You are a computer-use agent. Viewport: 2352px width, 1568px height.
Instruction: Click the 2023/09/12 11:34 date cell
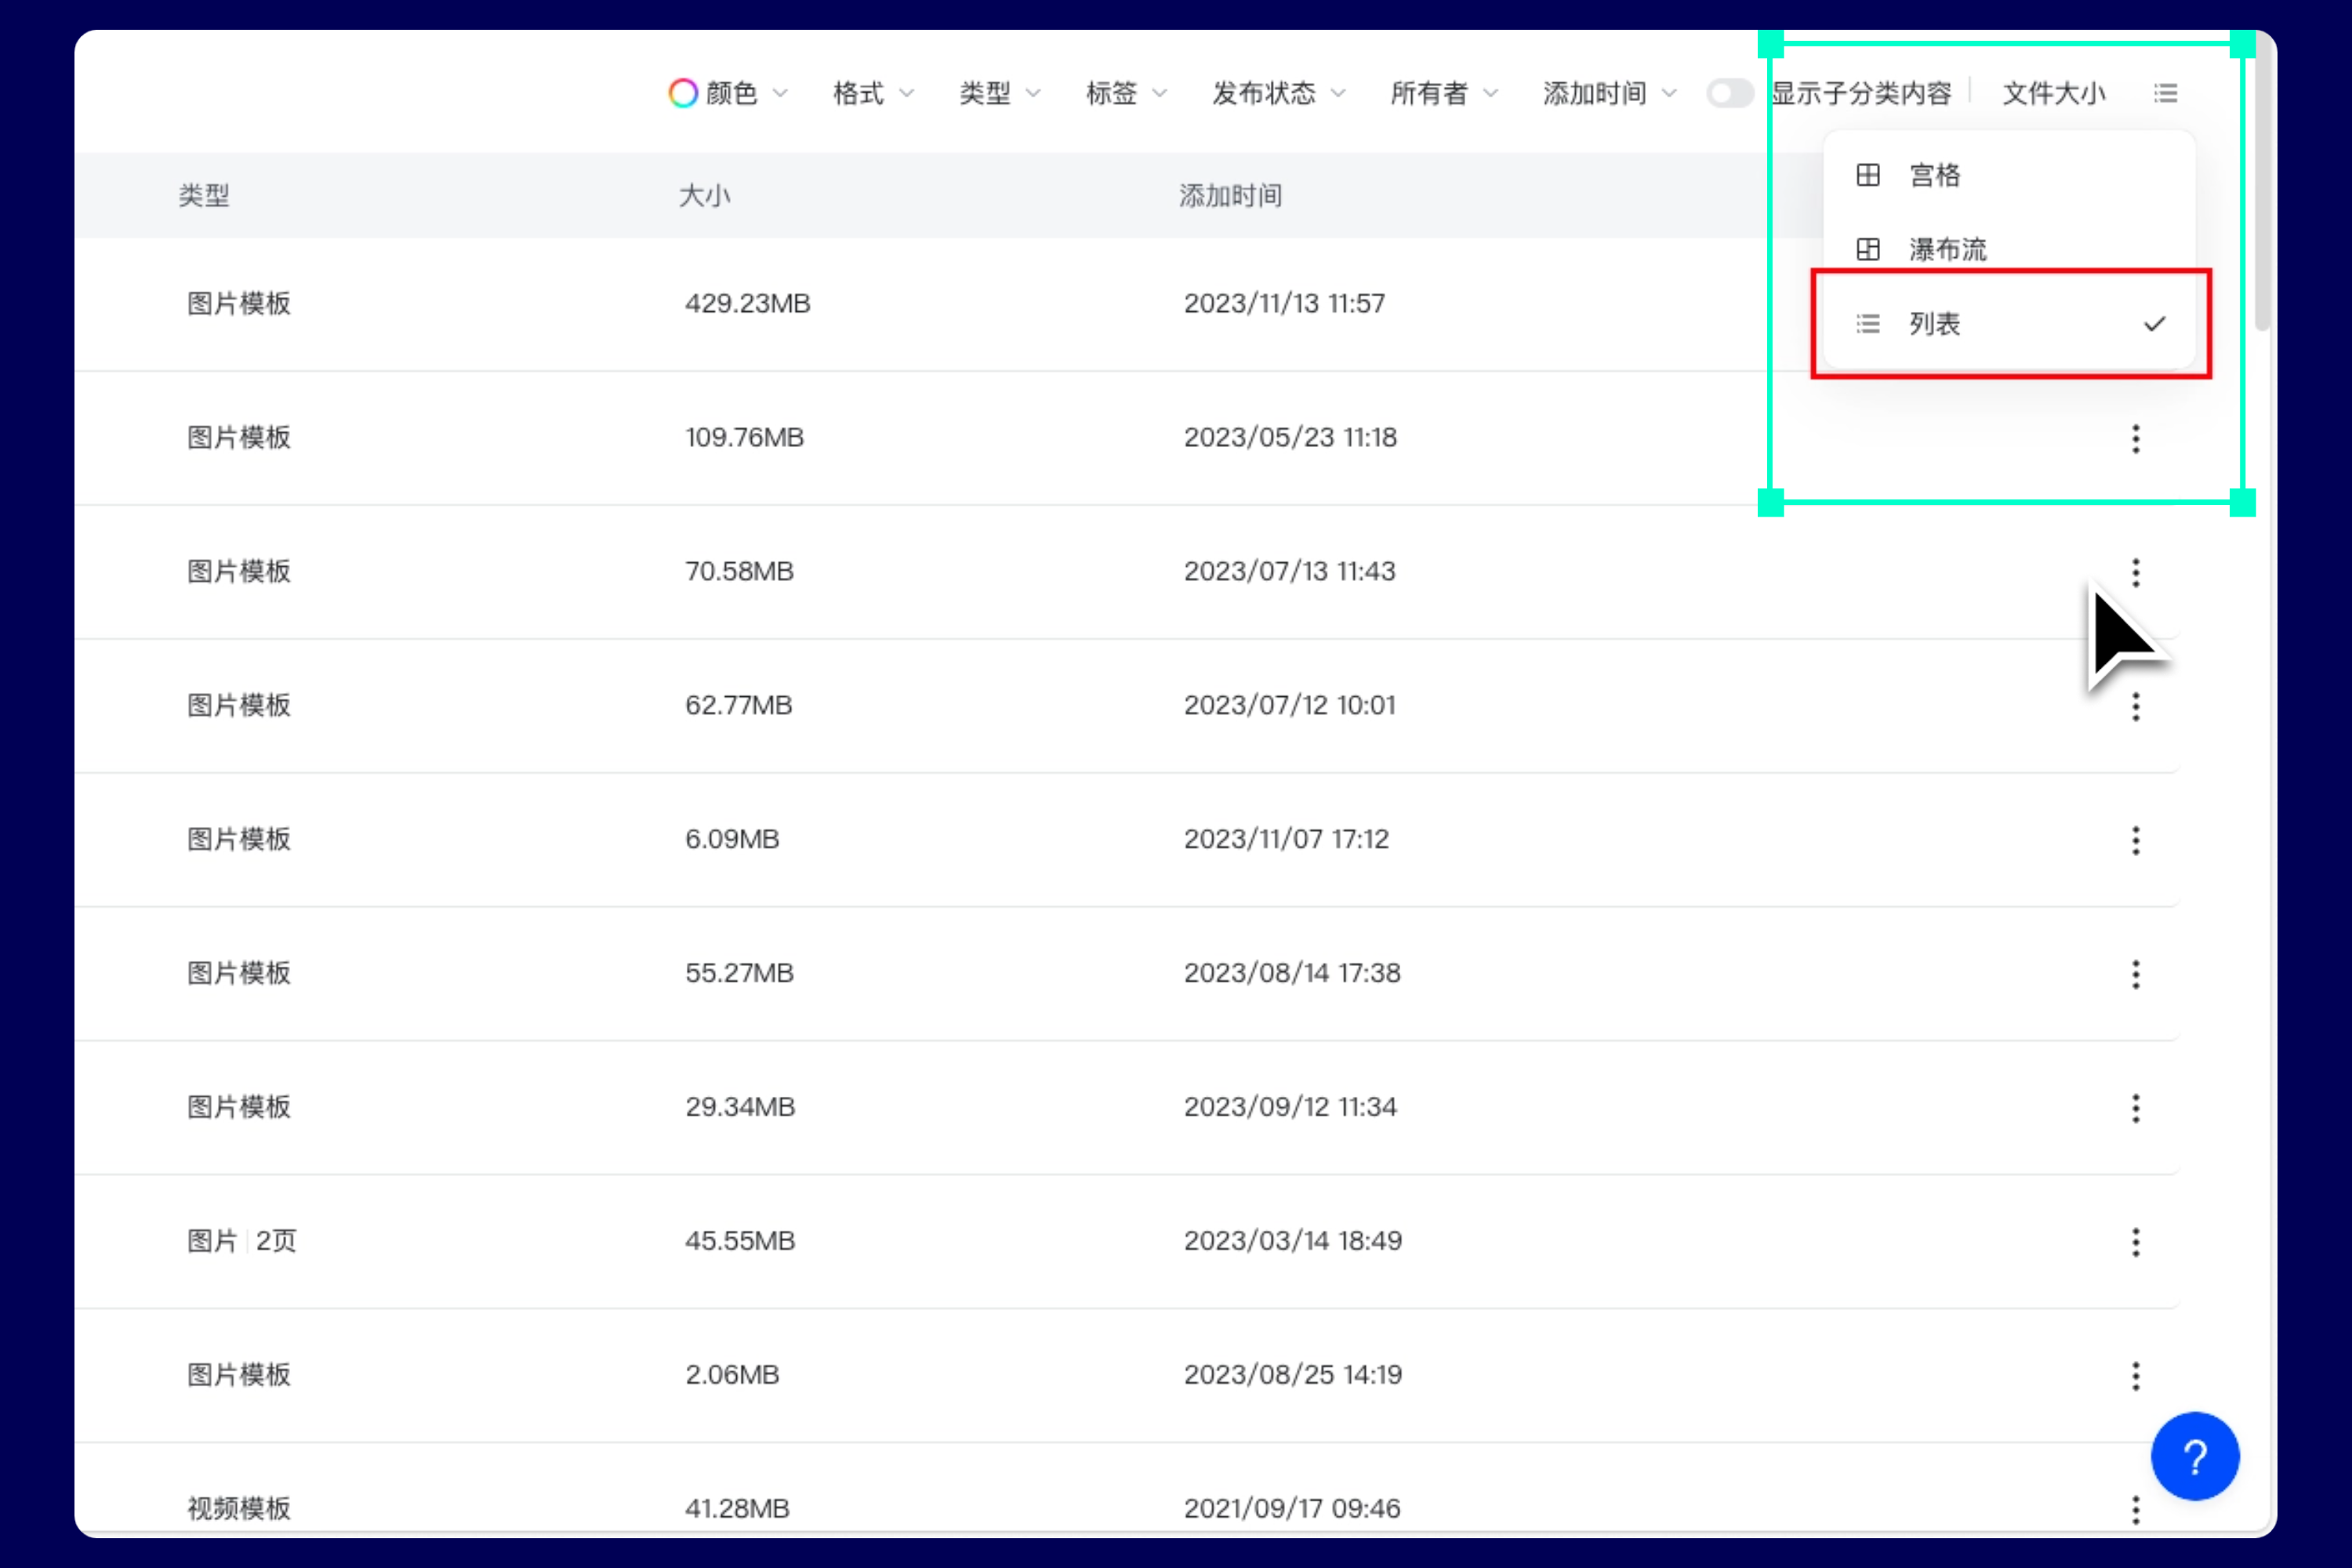[1290, 1107]
